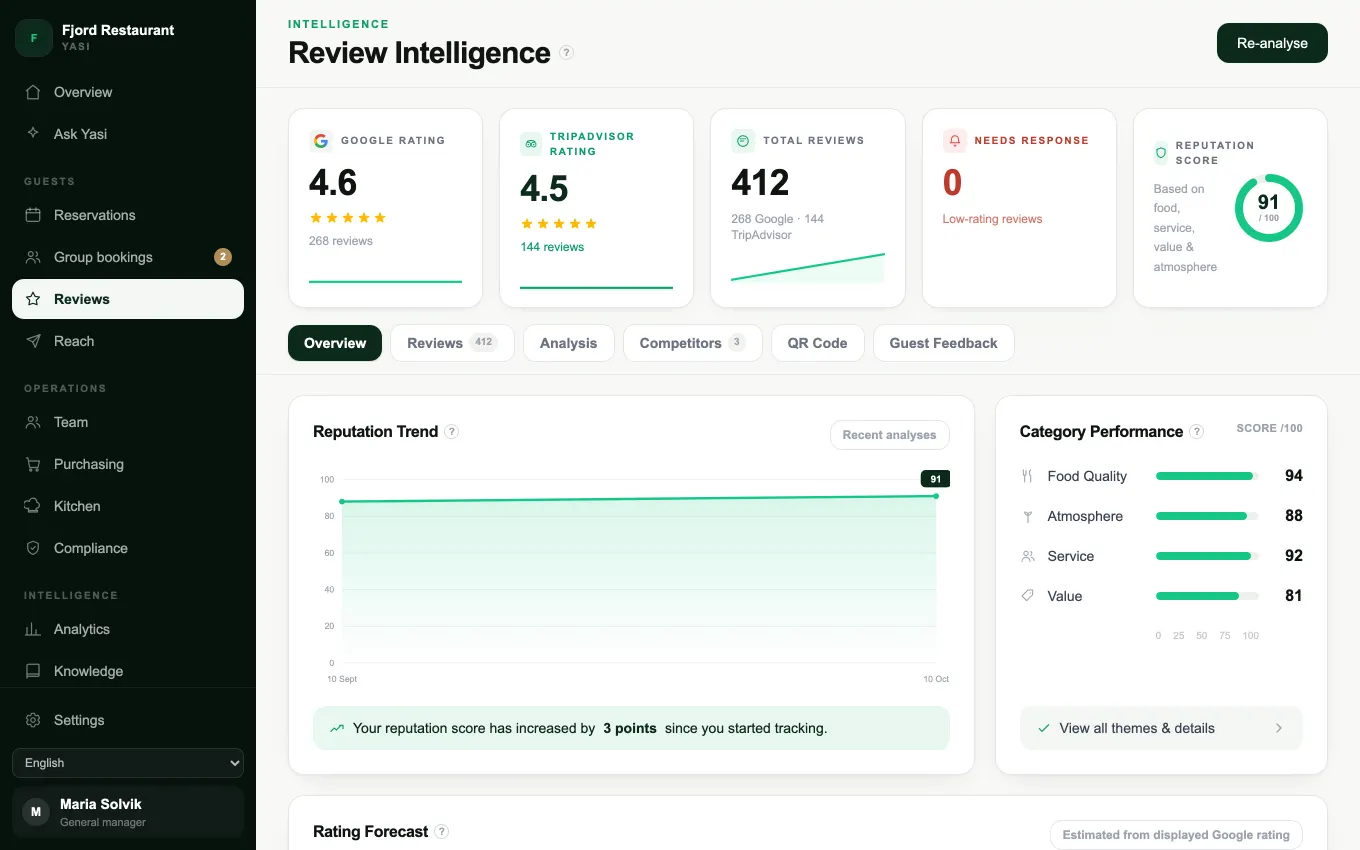
Task: Click the Reservations calendar icon
Action: [x=33, y=215]
